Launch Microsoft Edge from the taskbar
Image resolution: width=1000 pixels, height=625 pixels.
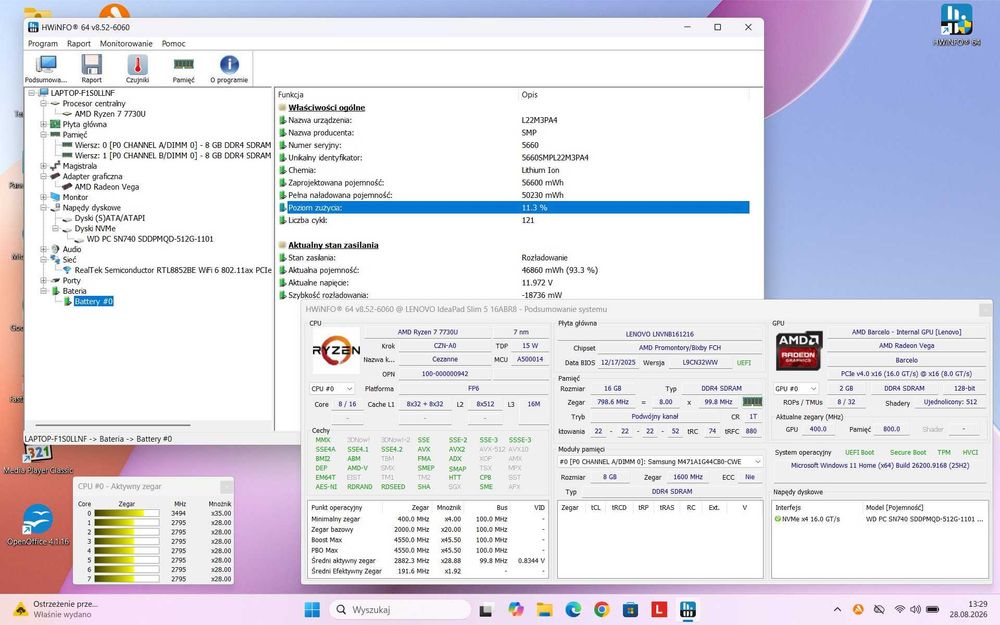(573, 610)
